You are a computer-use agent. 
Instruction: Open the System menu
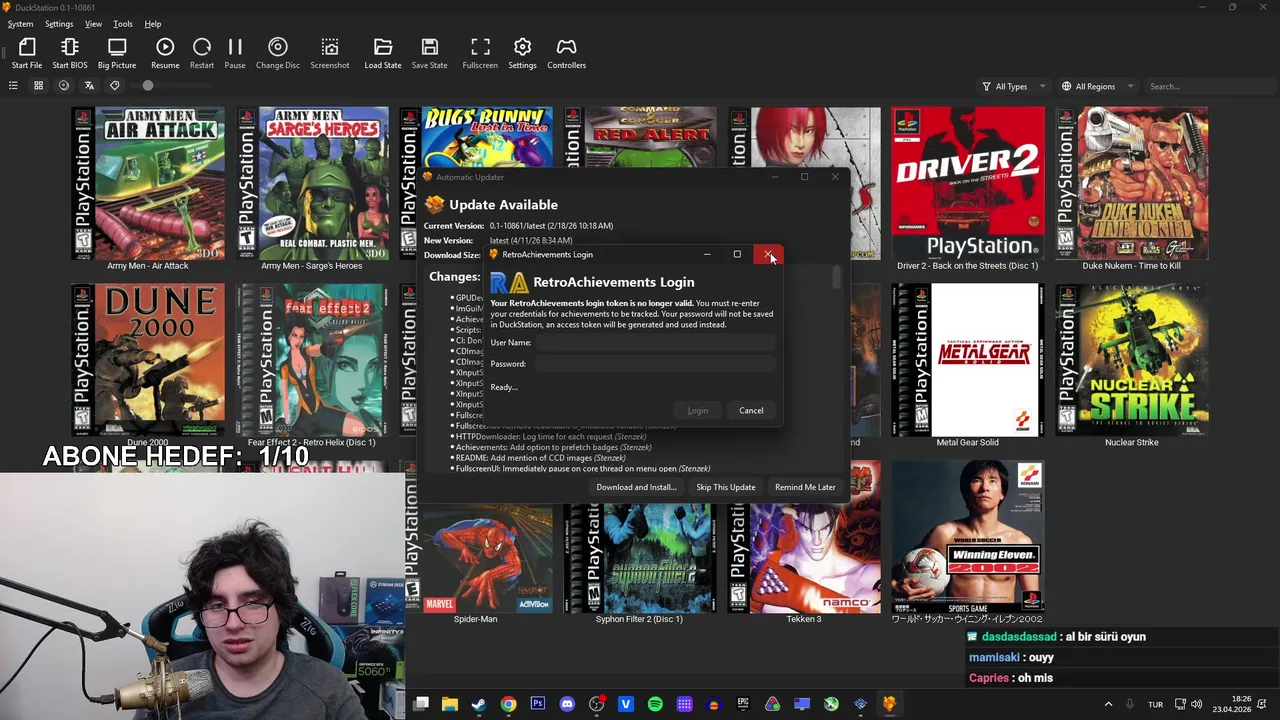click(20, 24)
